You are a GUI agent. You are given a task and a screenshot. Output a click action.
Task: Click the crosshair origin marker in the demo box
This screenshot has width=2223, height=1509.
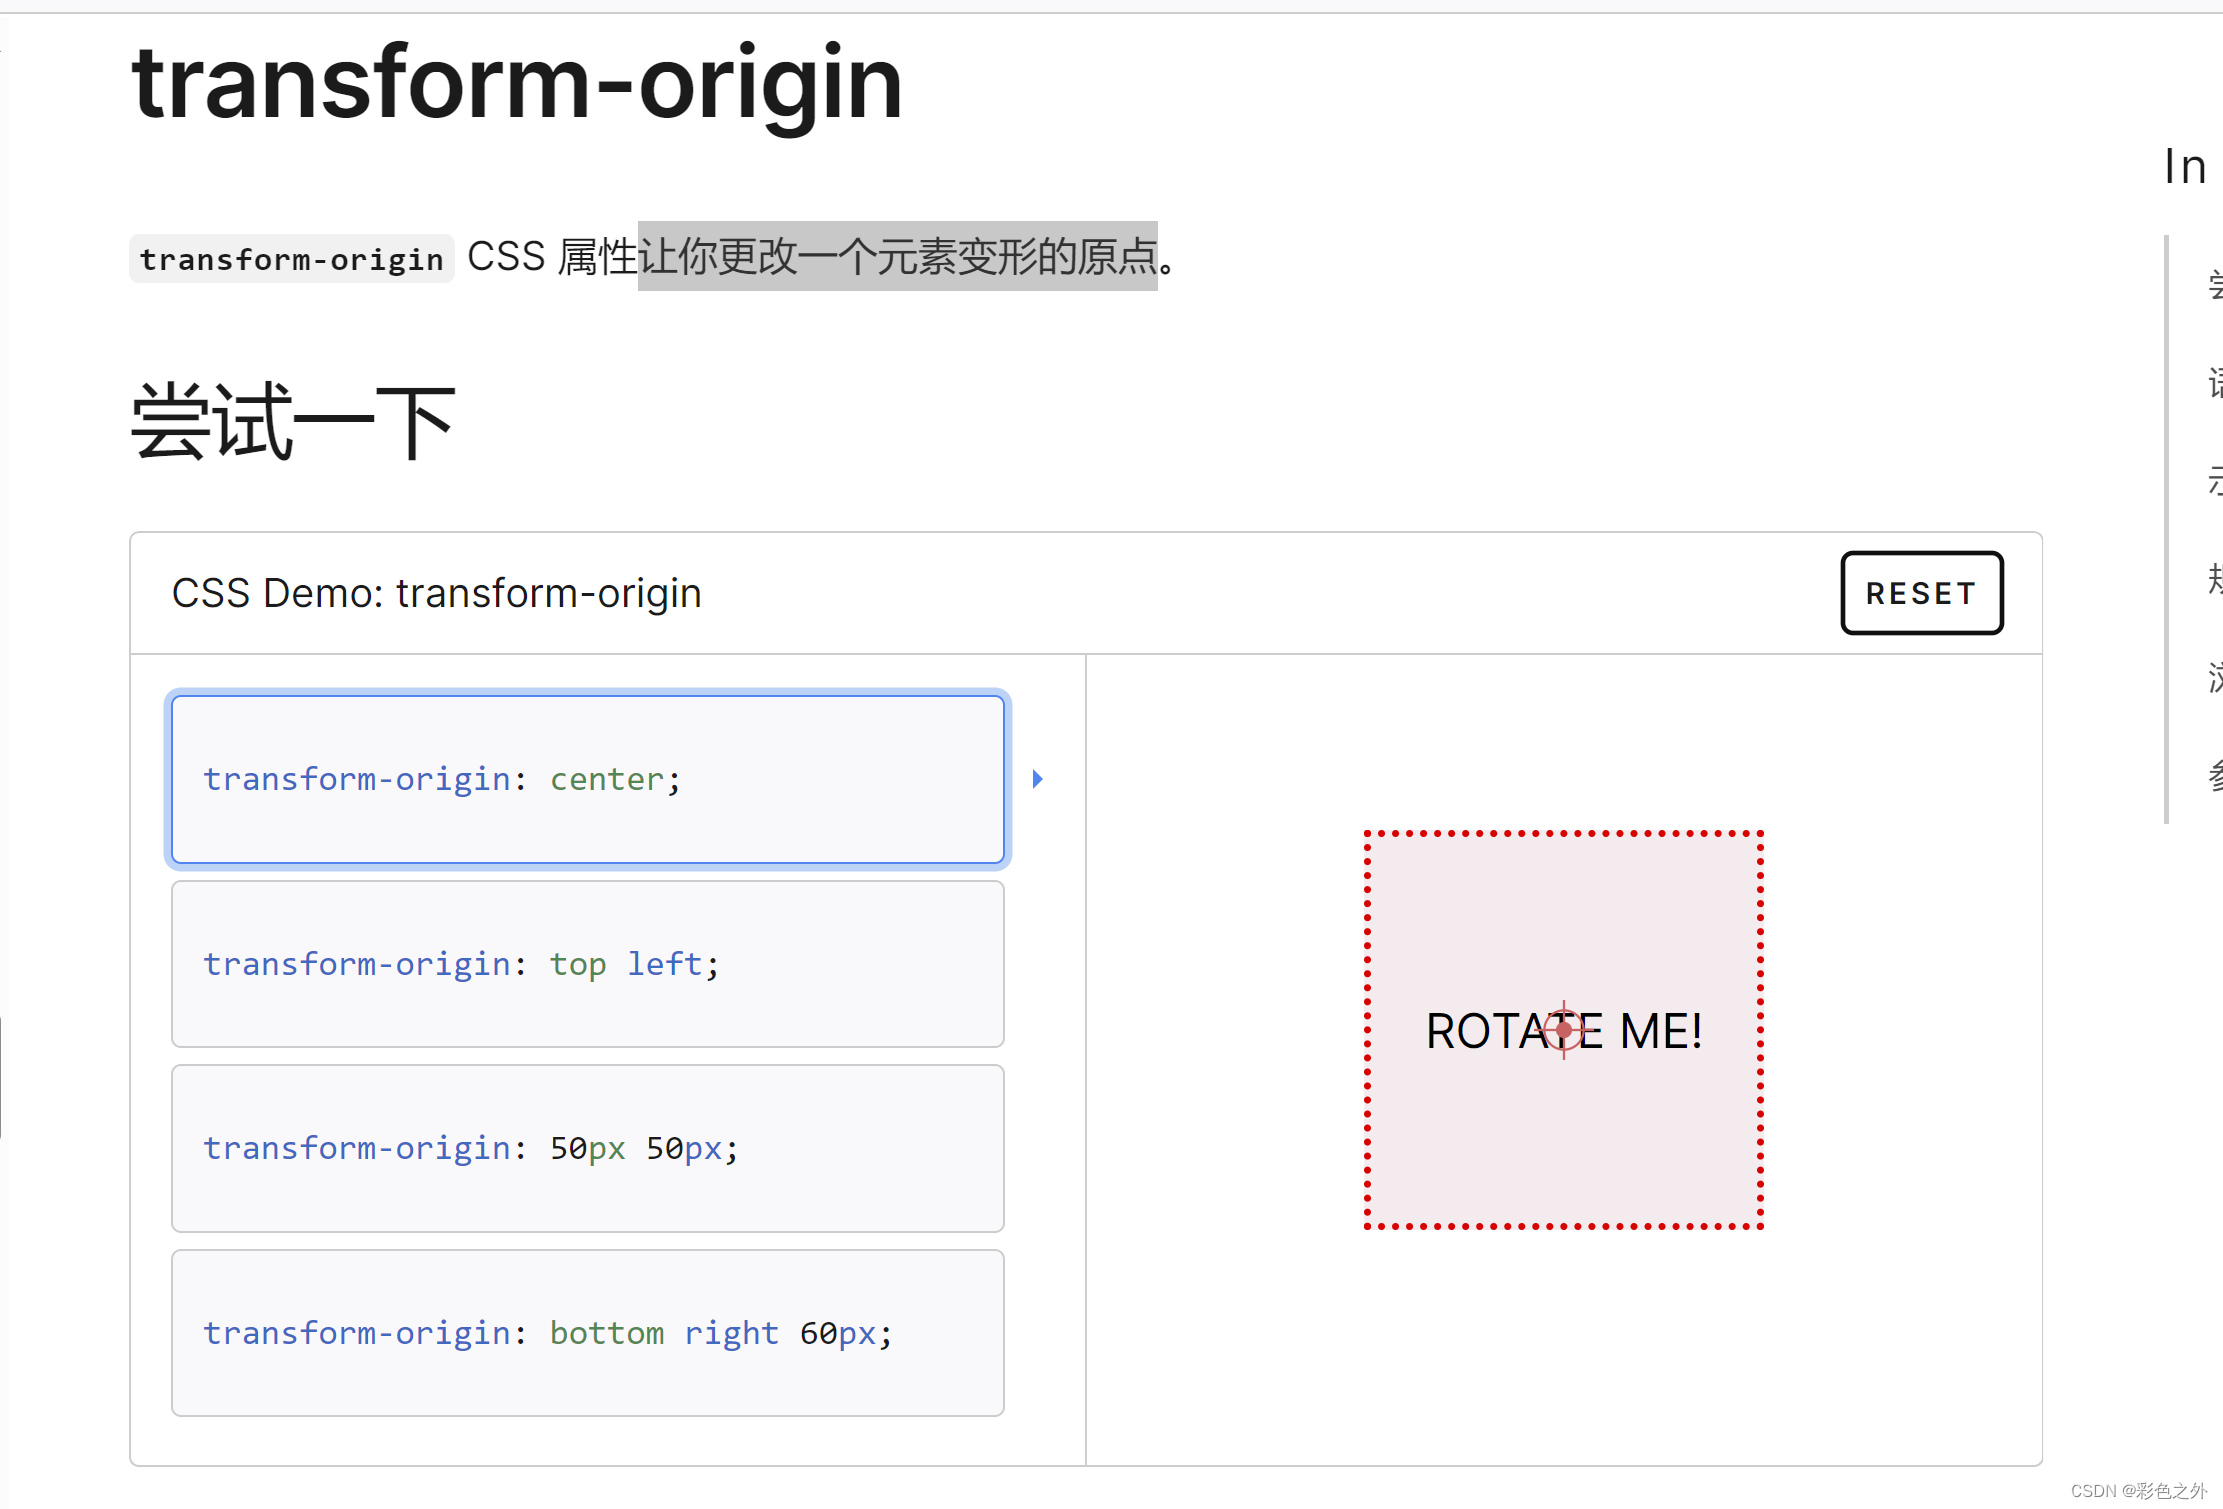[x=1563, y=1030]
